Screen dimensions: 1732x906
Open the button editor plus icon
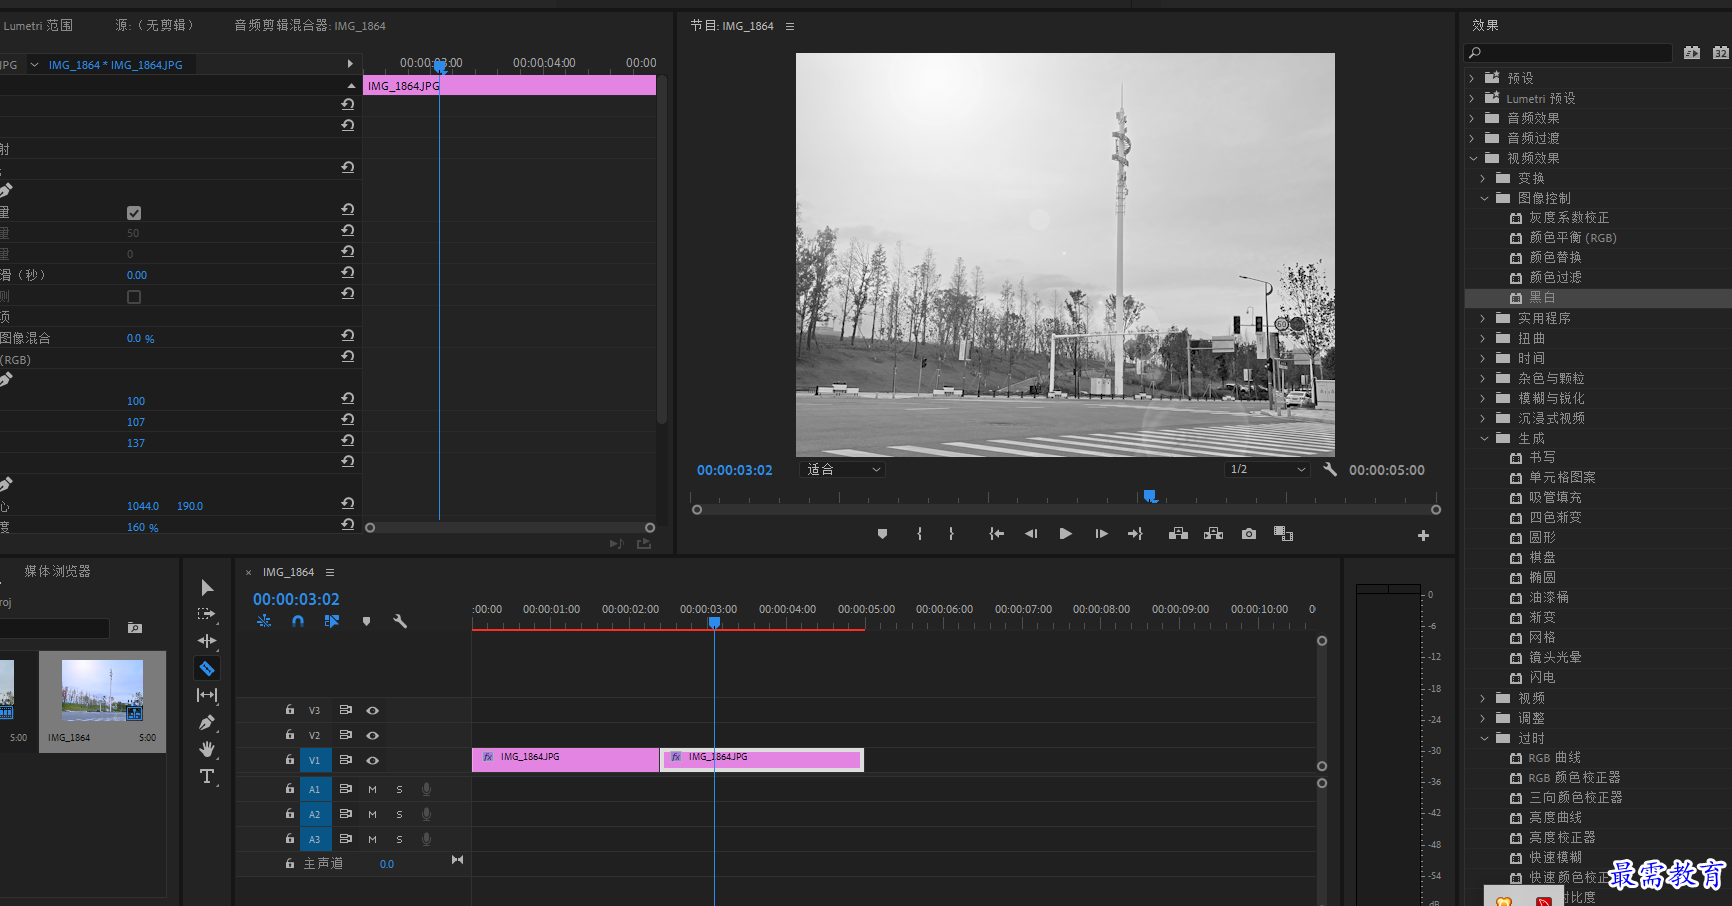1423,535
